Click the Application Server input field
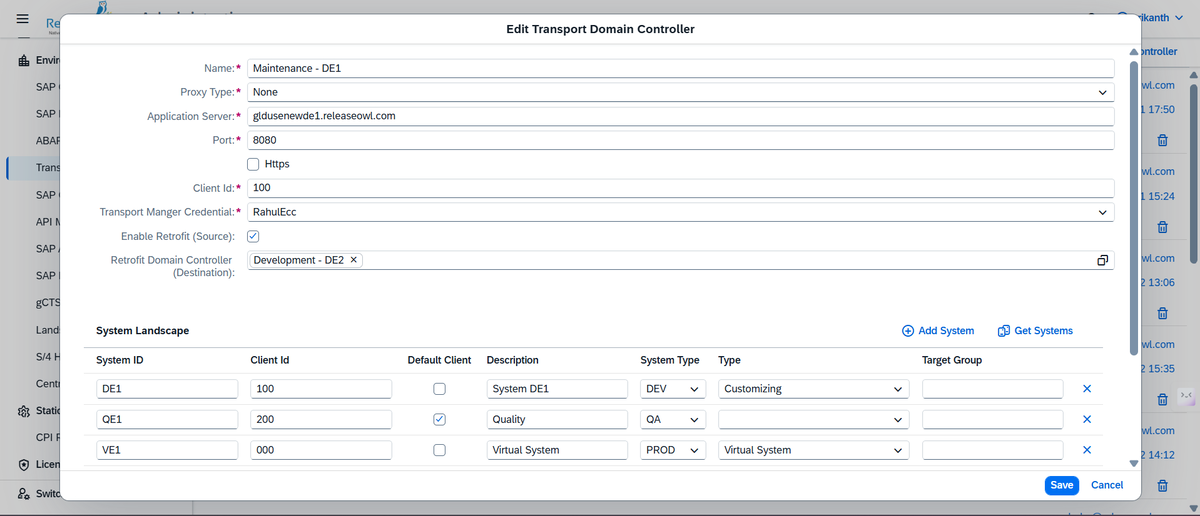This screenshot has height=516, width=1200. click(x=680, y=116)
